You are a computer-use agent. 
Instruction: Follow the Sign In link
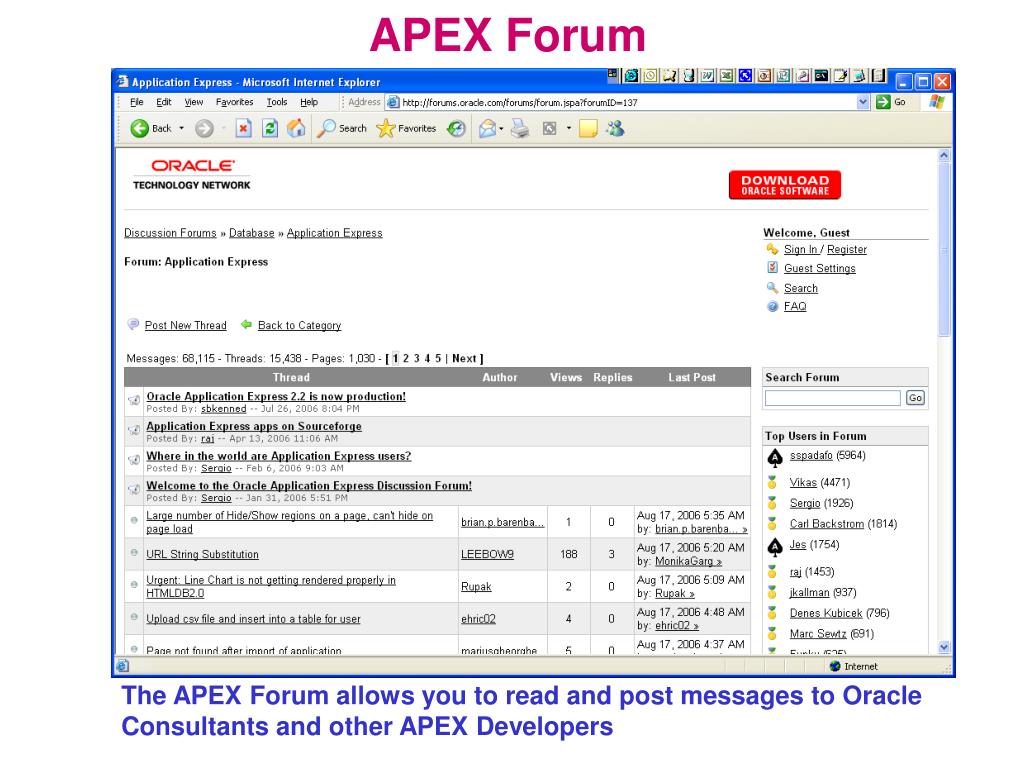click(801, 249)
